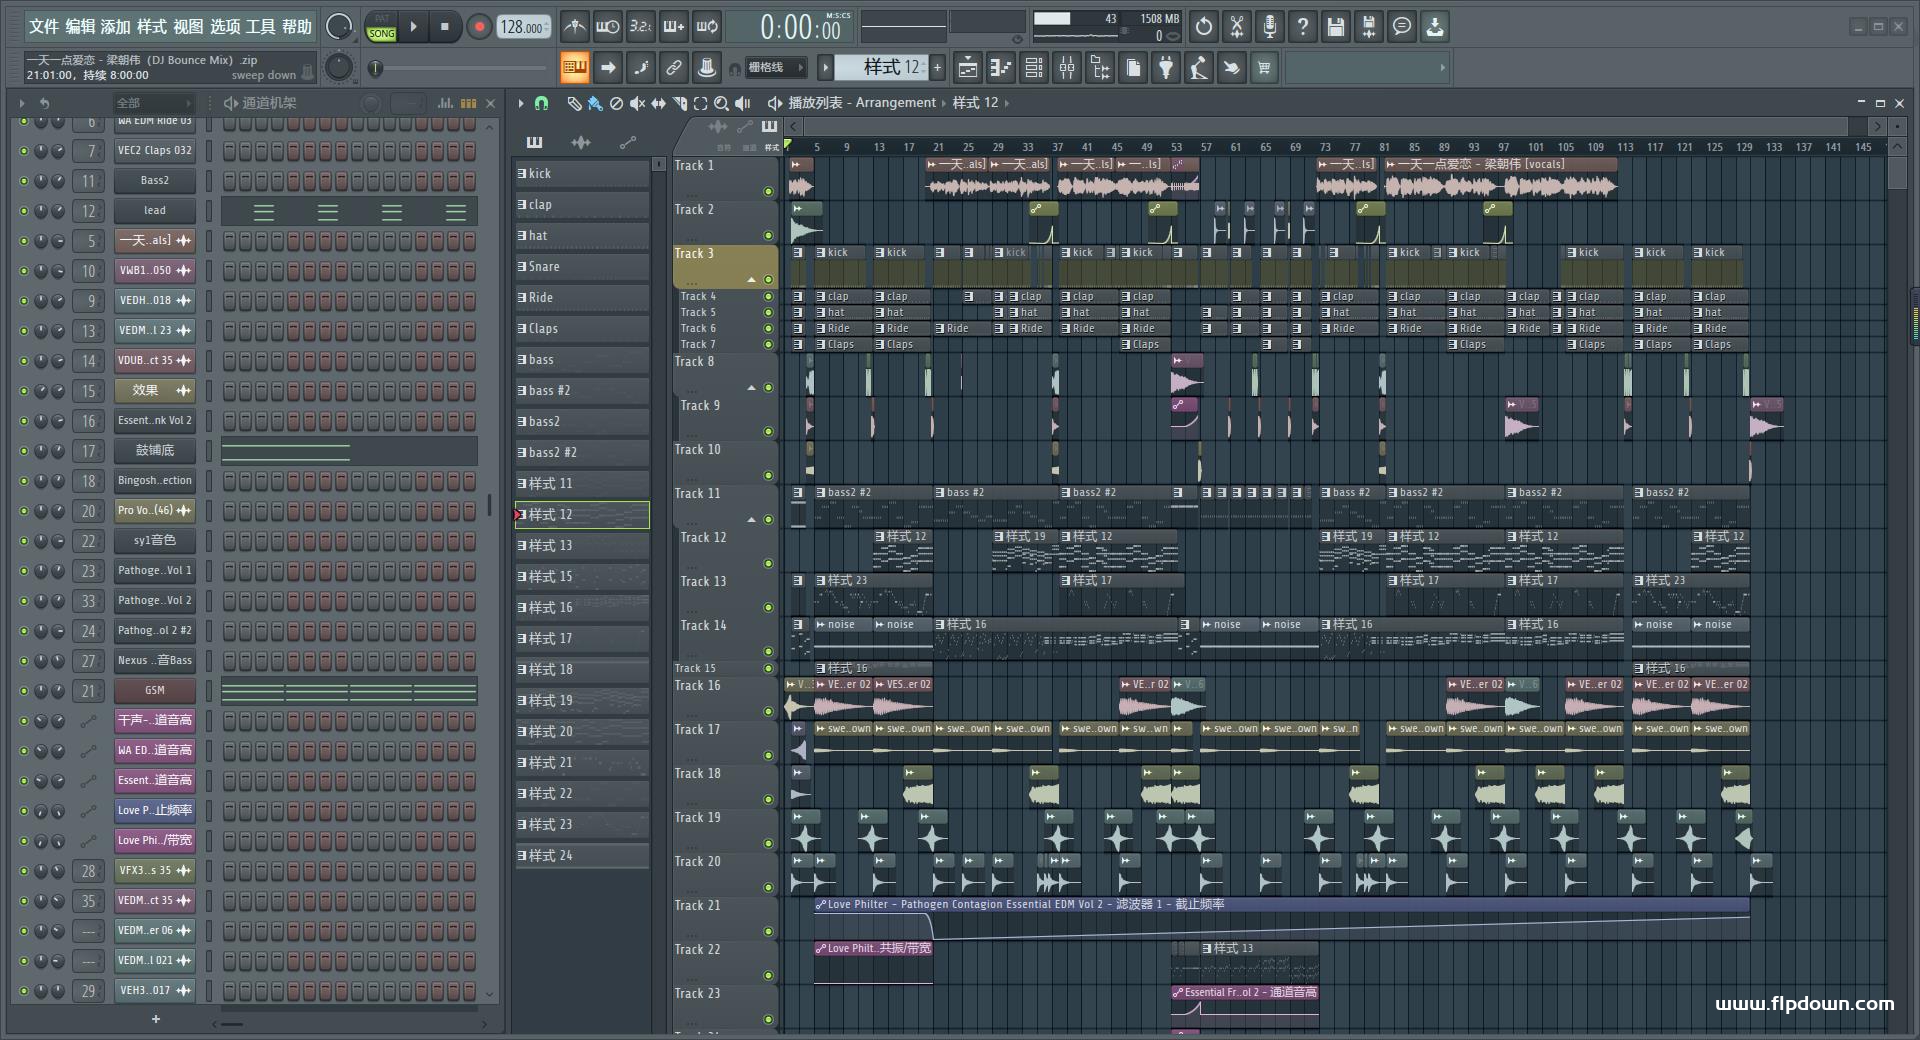
Task: Click the step editing arrow icon
Action: point(608,68)
